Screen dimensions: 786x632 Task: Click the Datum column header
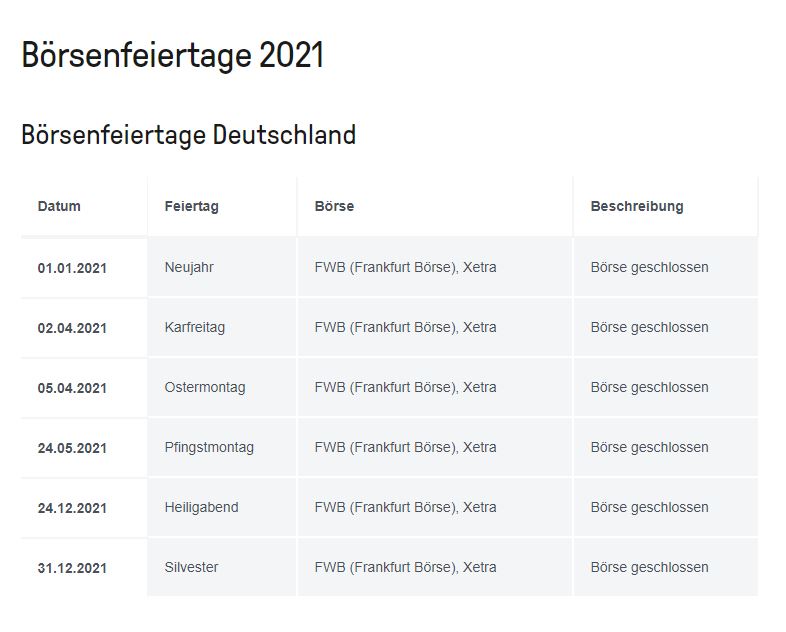tap(59, 207)
